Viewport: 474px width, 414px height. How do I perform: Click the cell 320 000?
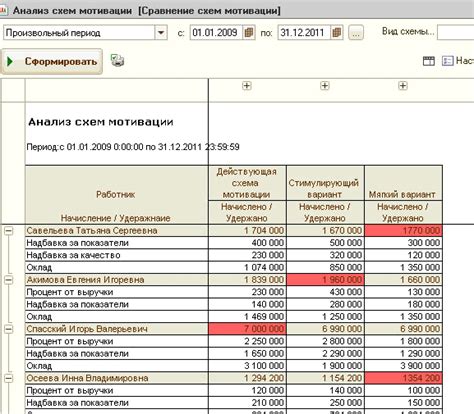(325, 255)
